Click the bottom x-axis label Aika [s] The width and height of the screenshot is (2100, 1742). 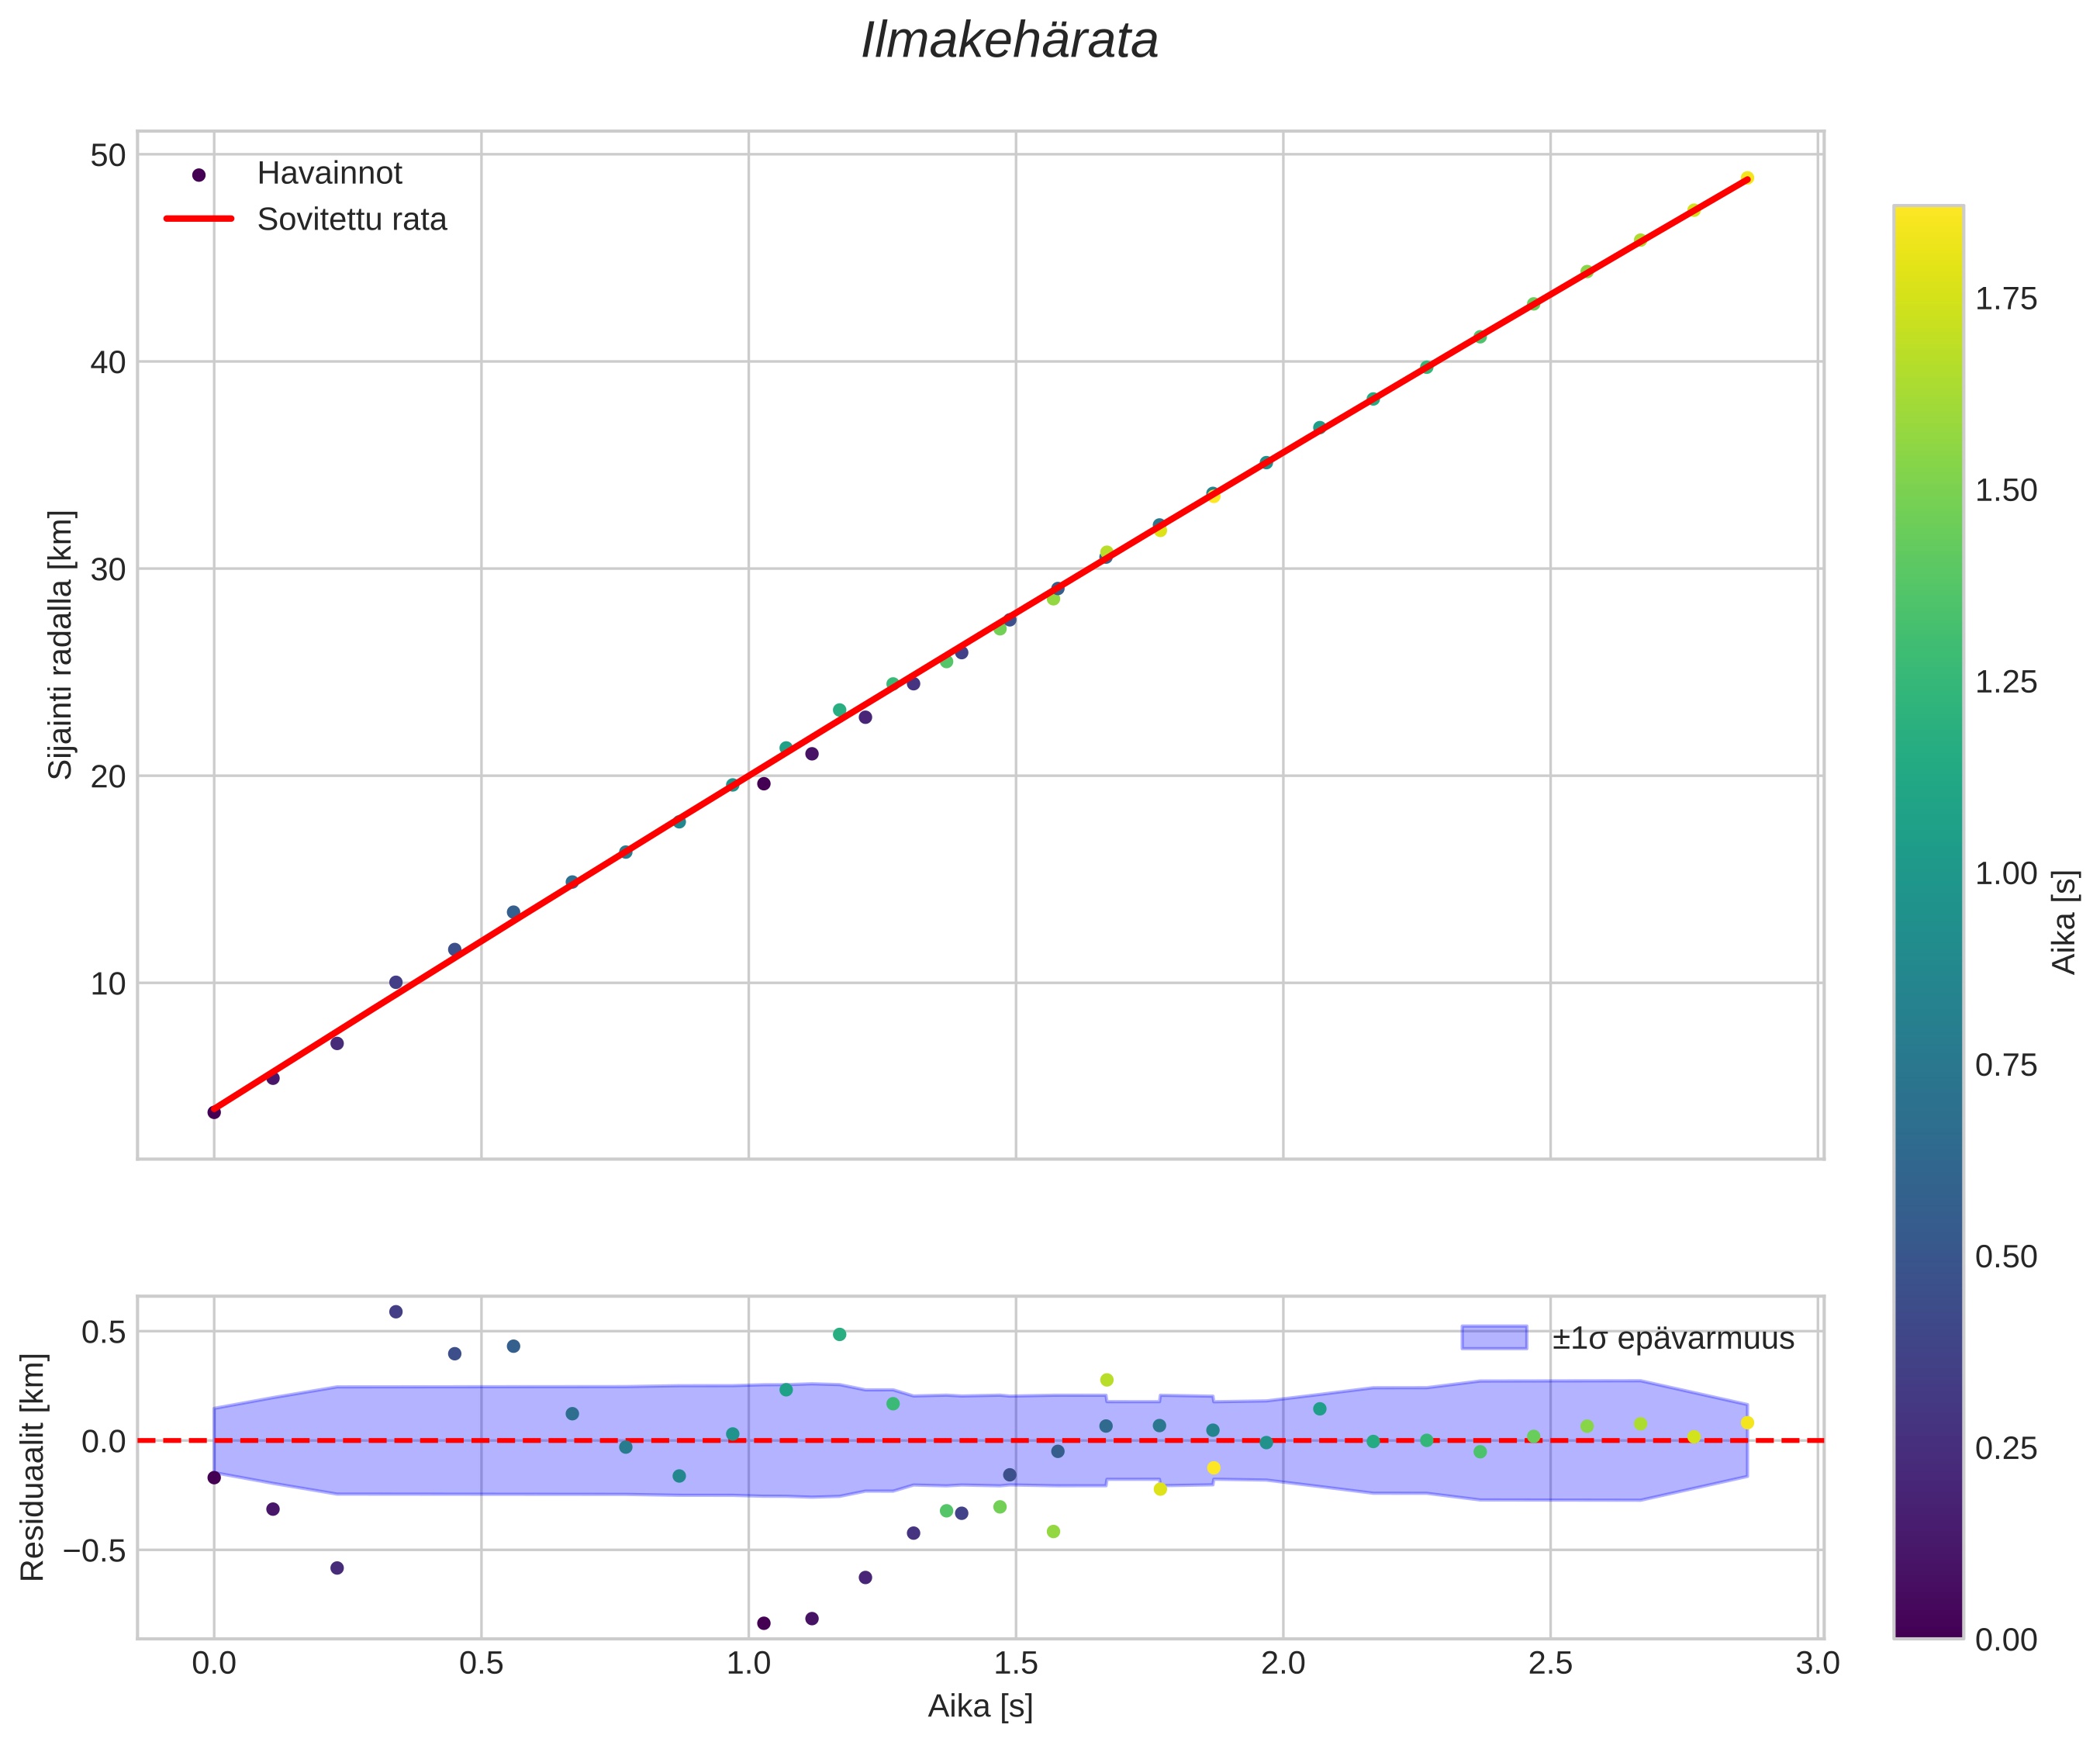click(x=980, y=1706)
